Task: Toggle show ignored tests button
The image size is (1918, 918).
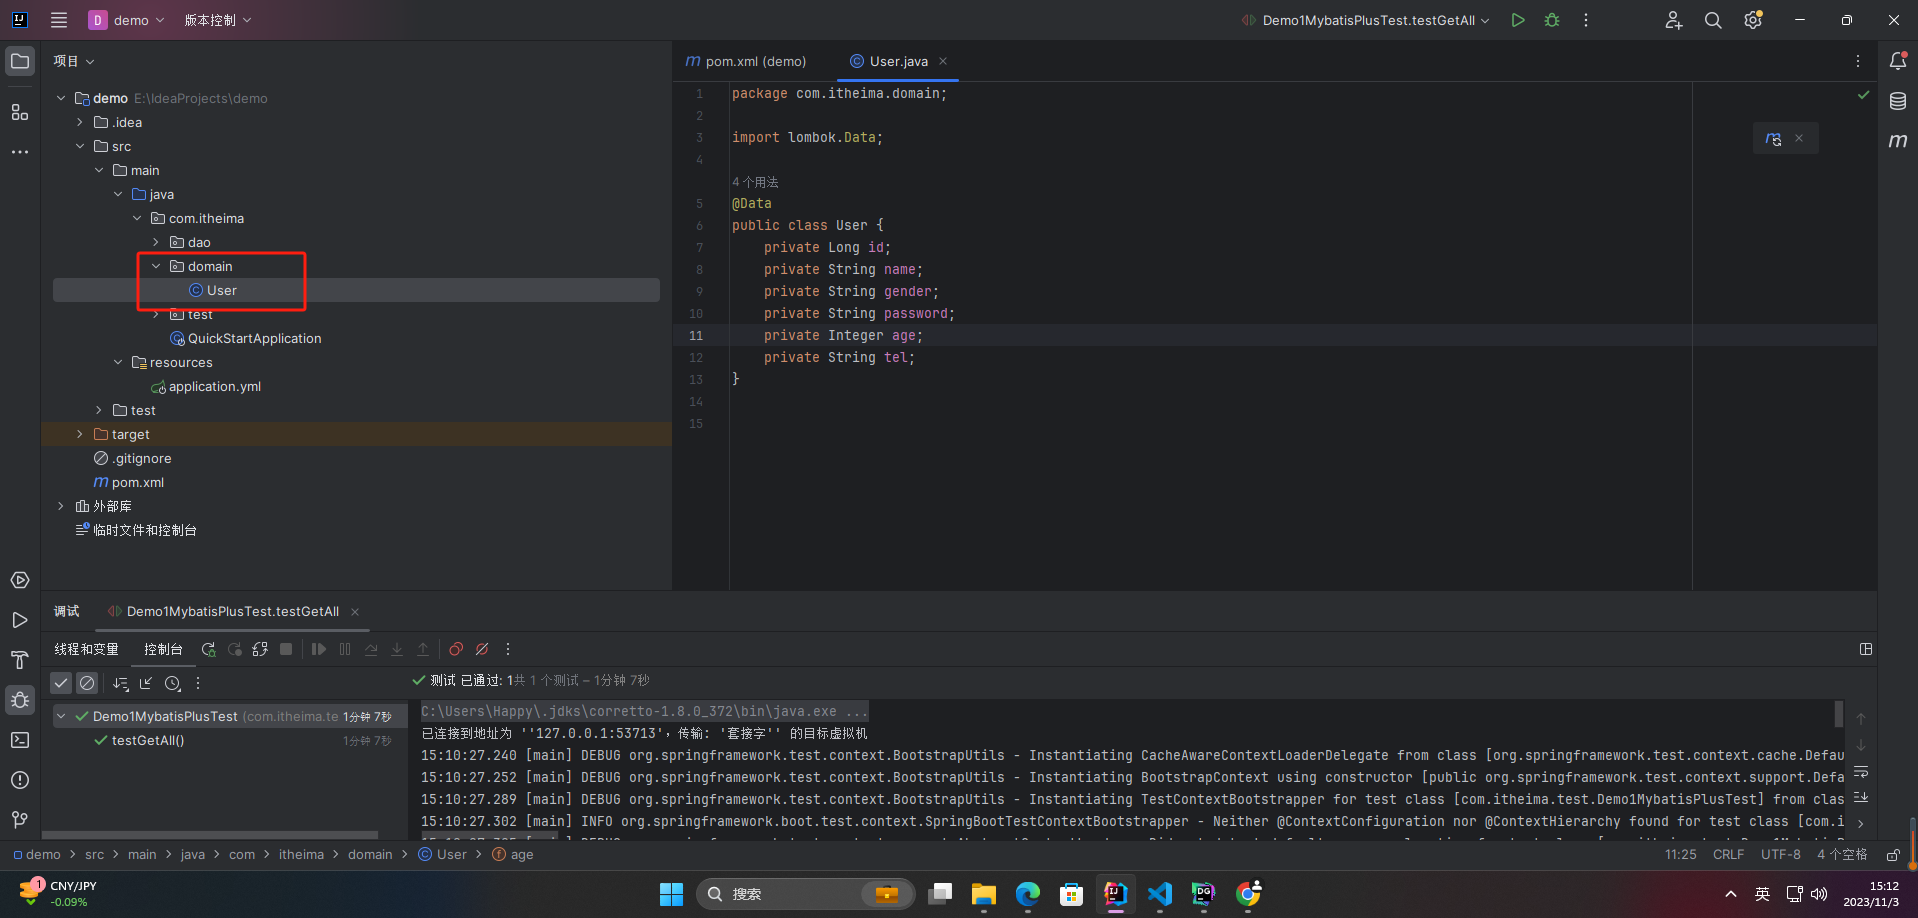Action: tap(87, 683)
